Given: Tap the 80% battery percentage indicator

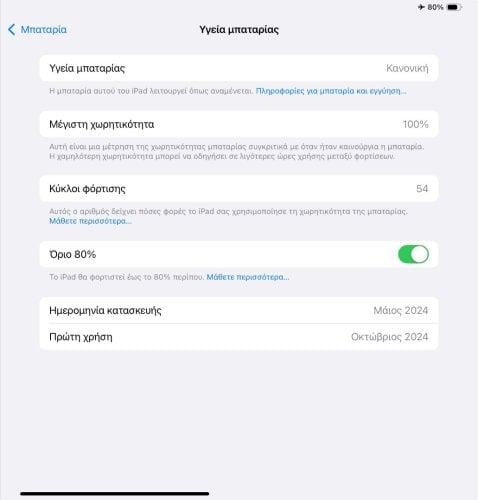Looking at the screenshot, I should click(435, 7).
